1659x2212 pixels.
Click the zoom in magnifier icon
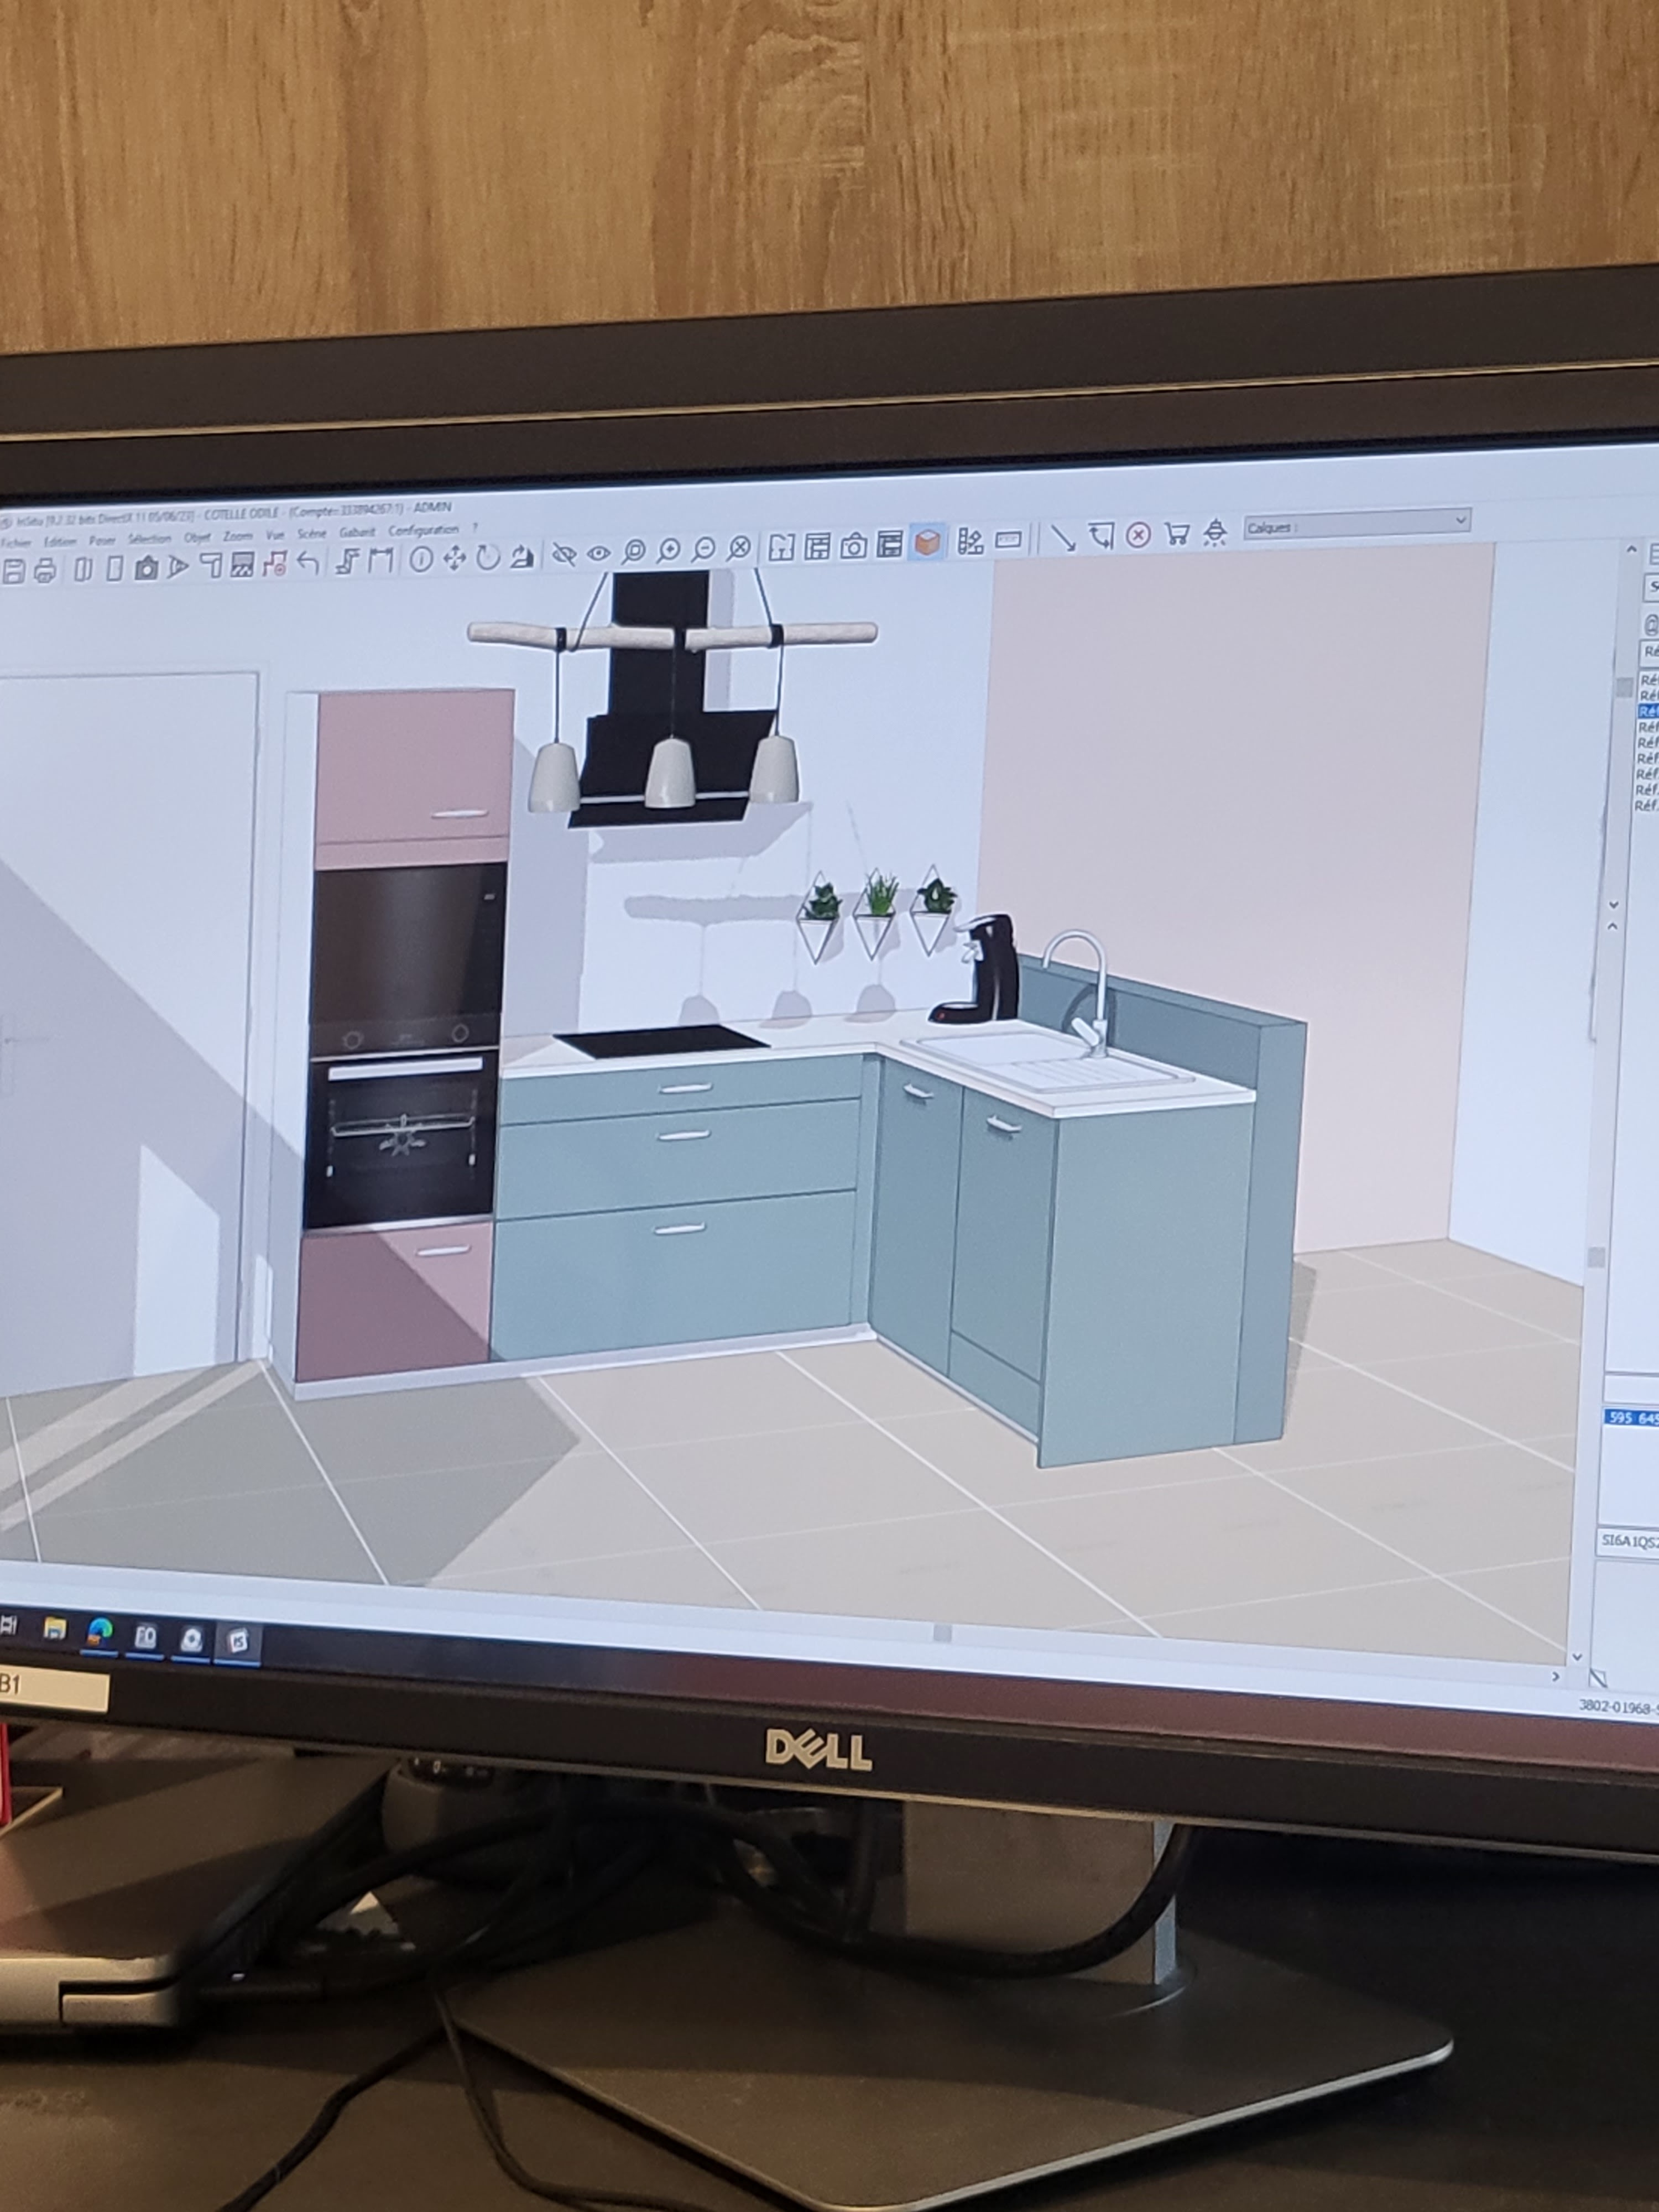click(668, 550)
